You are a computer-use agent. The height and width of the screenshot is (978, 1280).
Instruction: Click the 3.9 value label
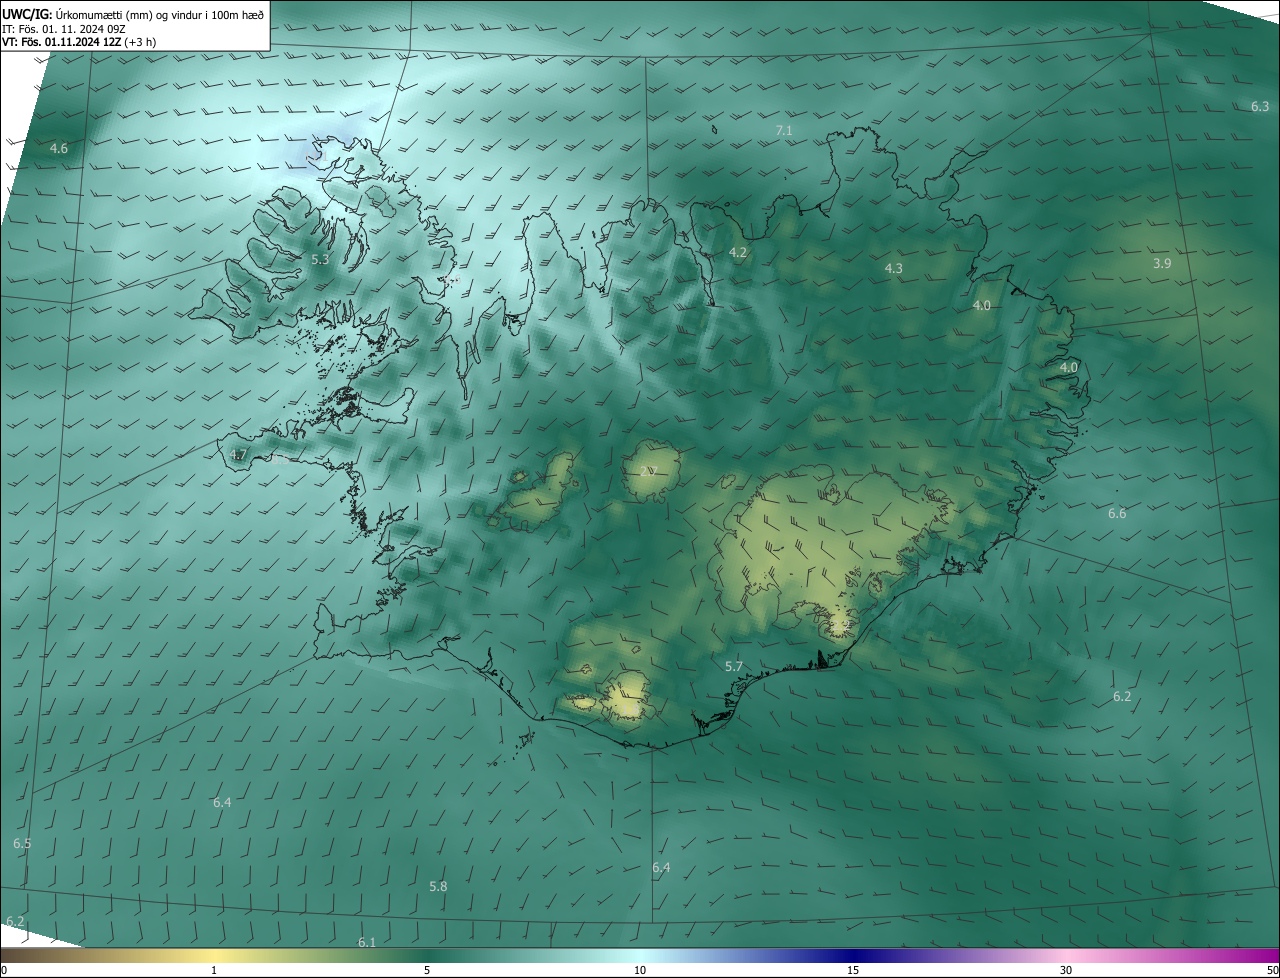click(1162, 264)
